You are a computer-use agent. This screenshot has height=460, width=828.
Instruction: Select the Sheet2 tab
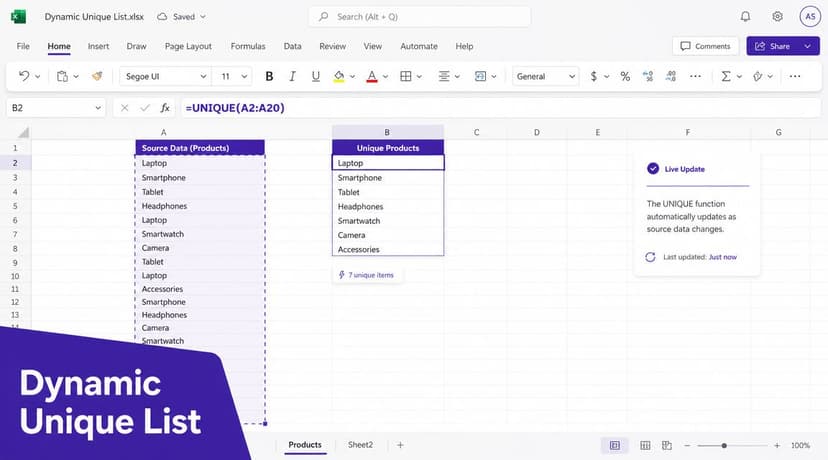(x=360, y=445)
